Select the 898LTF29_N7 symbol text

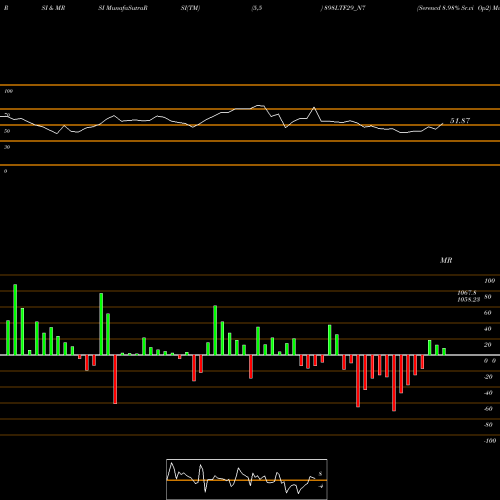(x=345, y=8)
